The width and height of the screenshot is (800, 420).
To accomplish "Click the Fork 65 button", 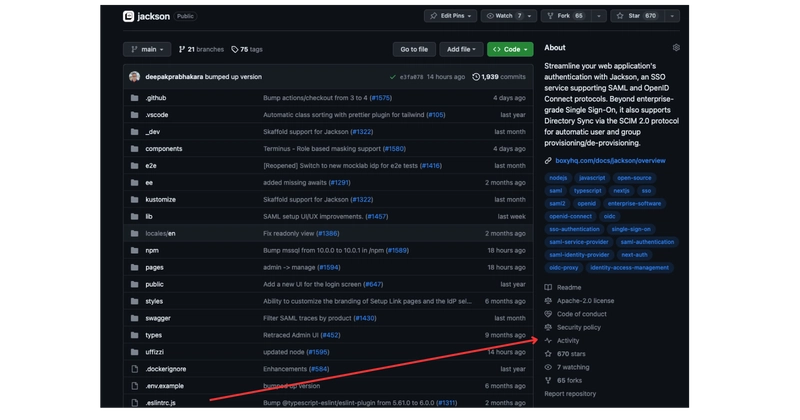I will point(566,16).
